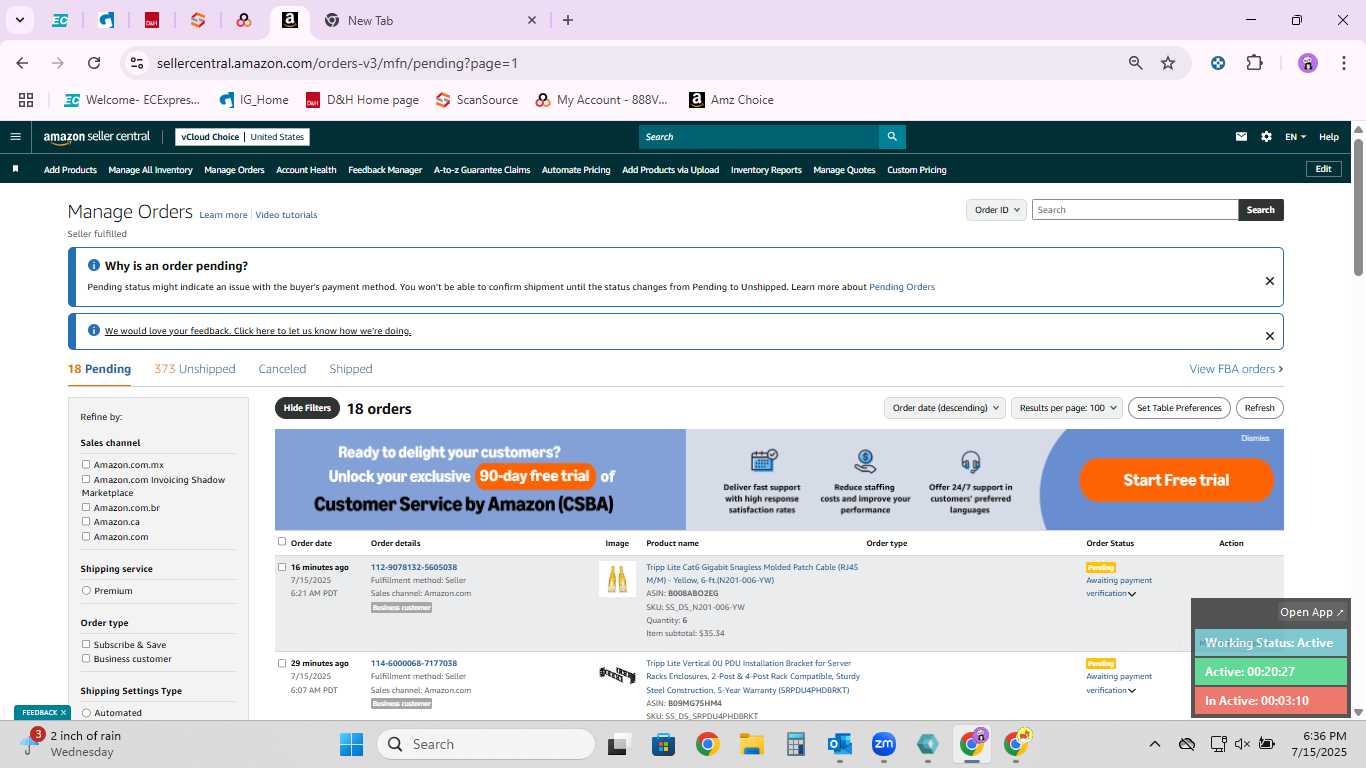The image size is (1366, 768).
Task: Open the mail messages icon
Action: tap(1242, 137)
